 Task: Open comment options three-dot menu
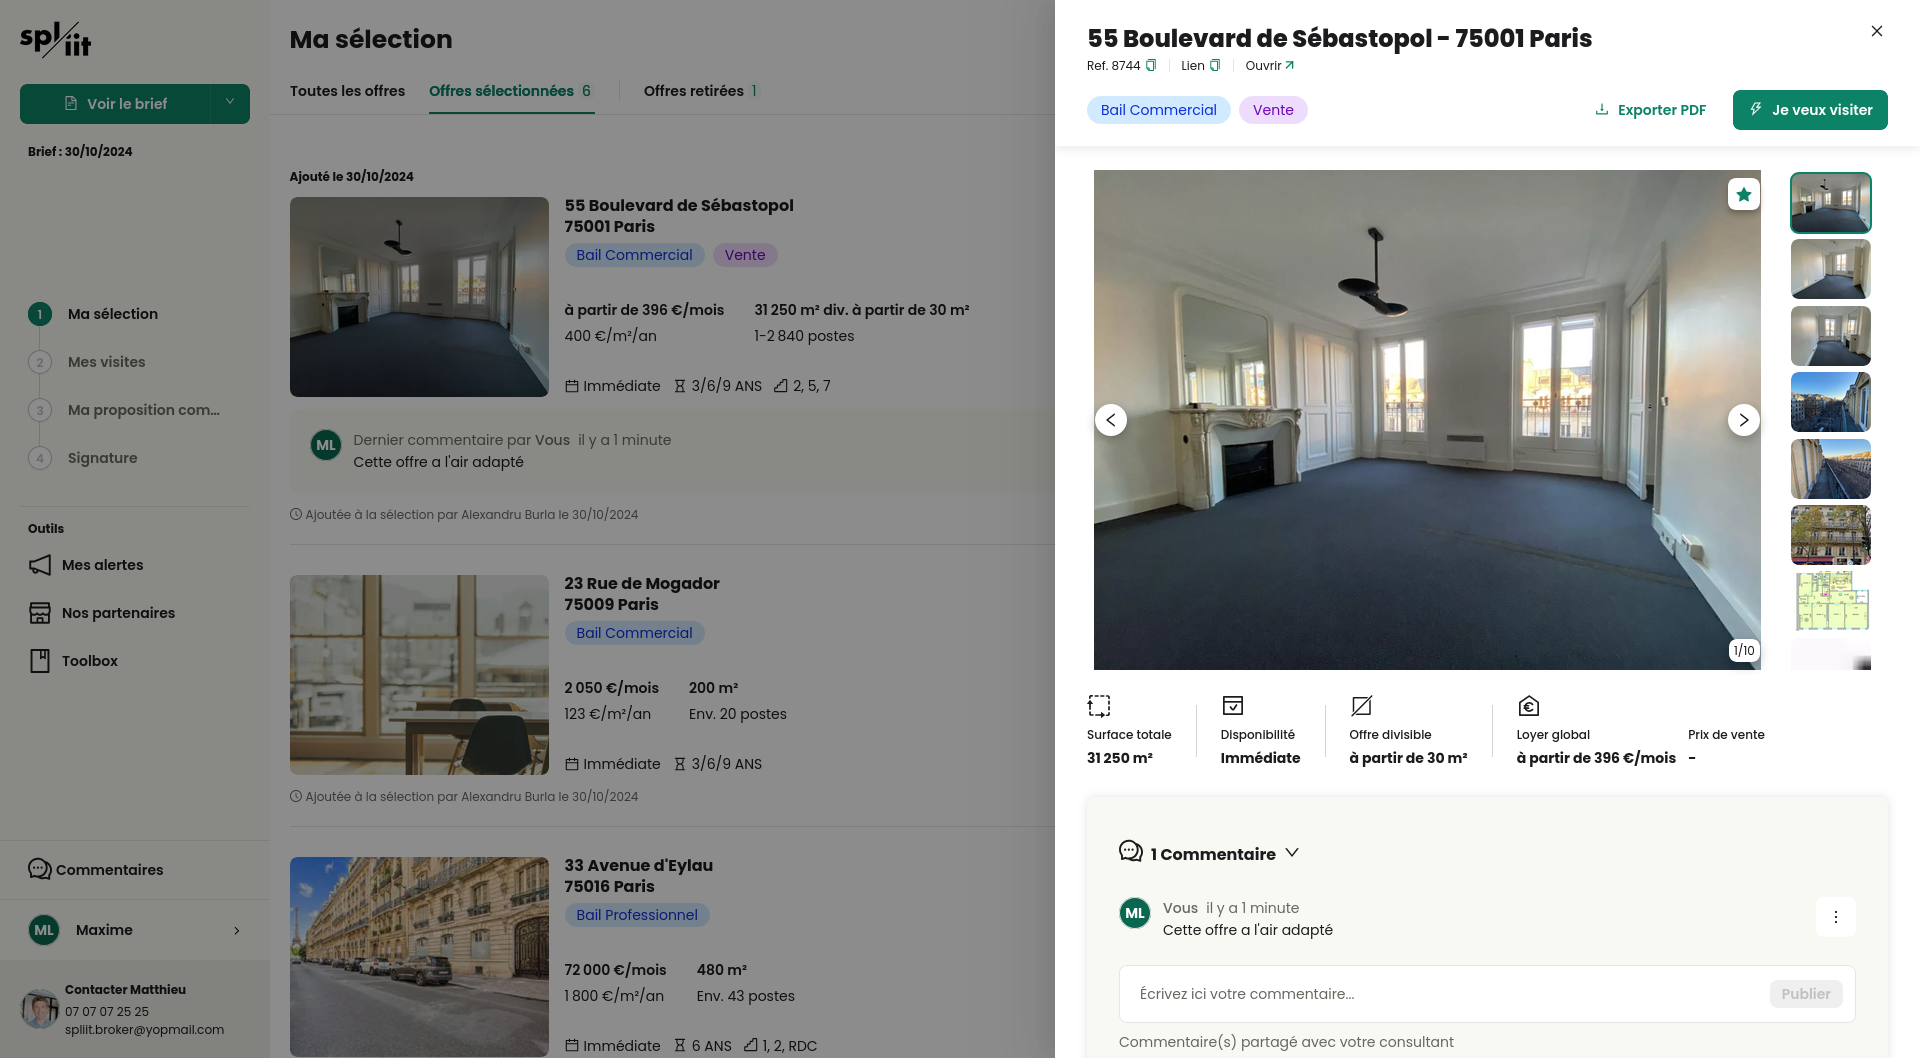pos(1836,917)
